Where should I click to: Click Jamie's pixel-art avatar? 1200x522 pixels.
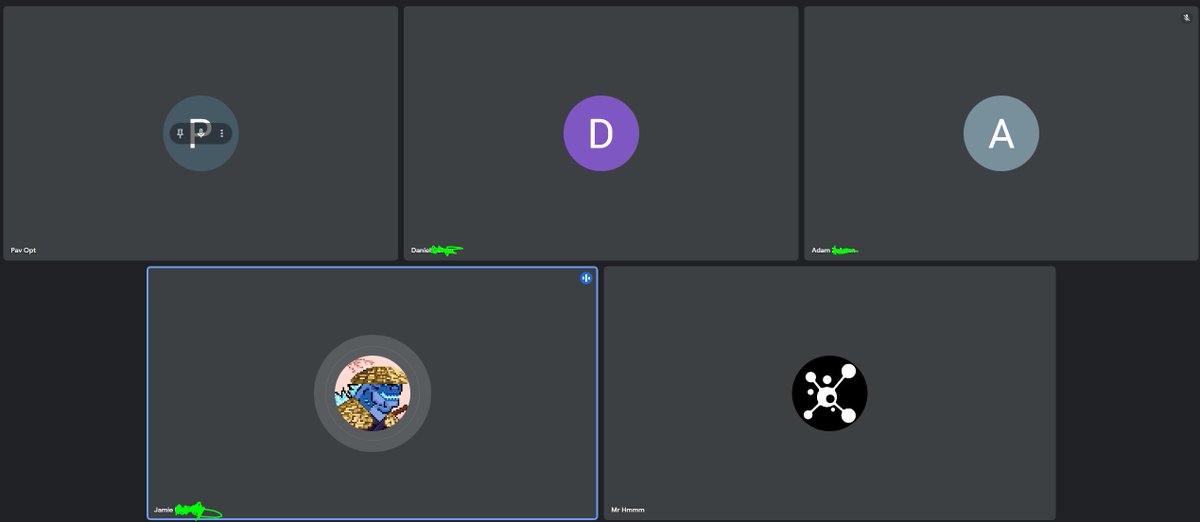click(372, 393)
